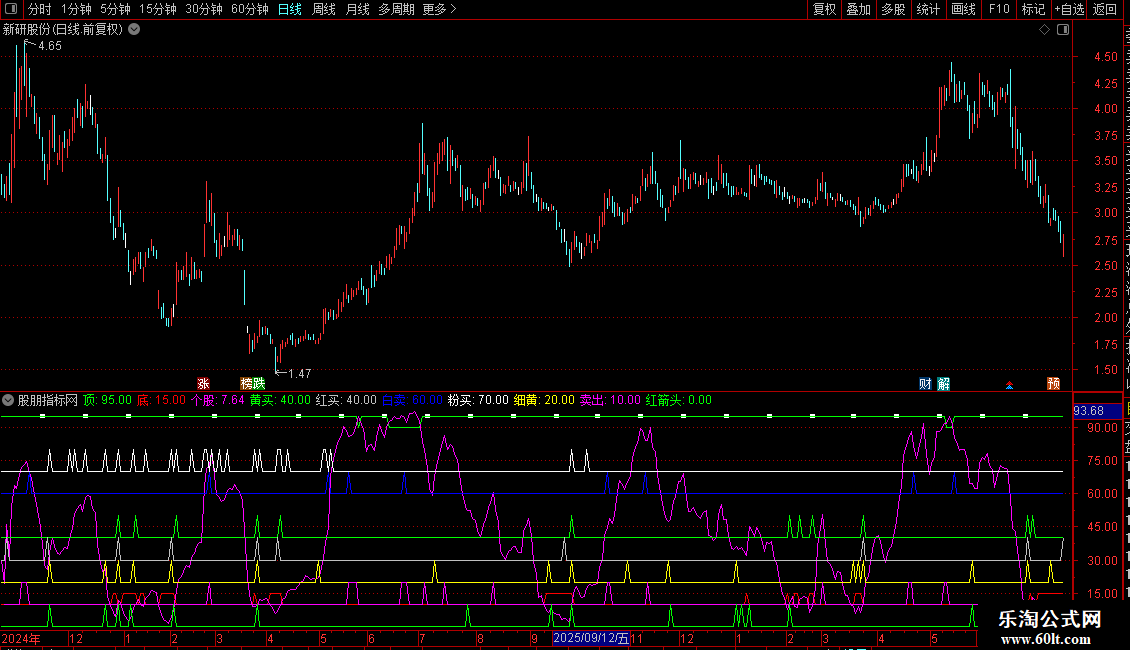The height and width of the screenshot is (650, 1130).
Task: Click the 细黄: 20.00 value
Action: coord(544,400)
